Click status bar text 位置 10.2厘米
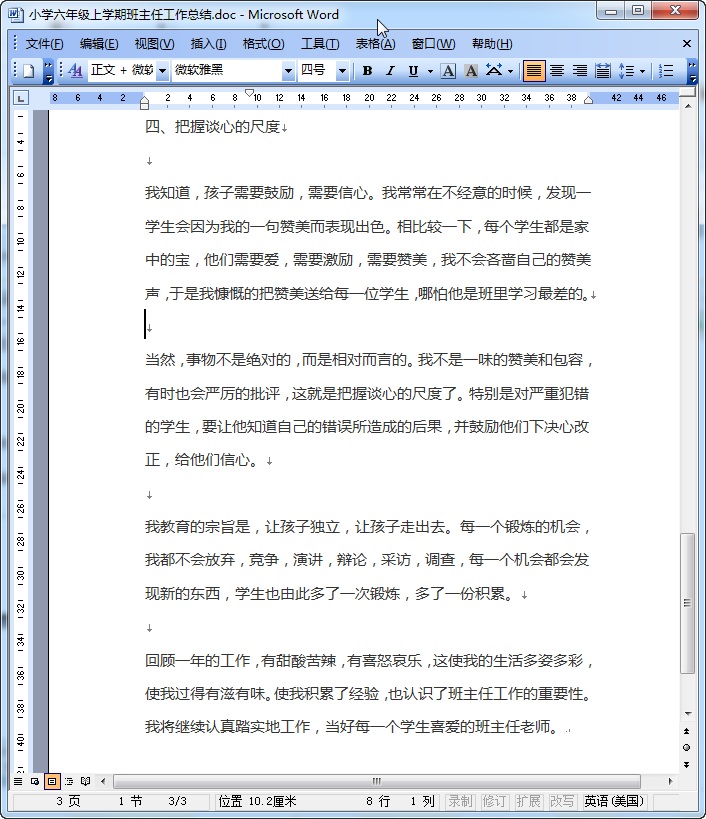This screenshot has width=706, height=819. (257, 801)
